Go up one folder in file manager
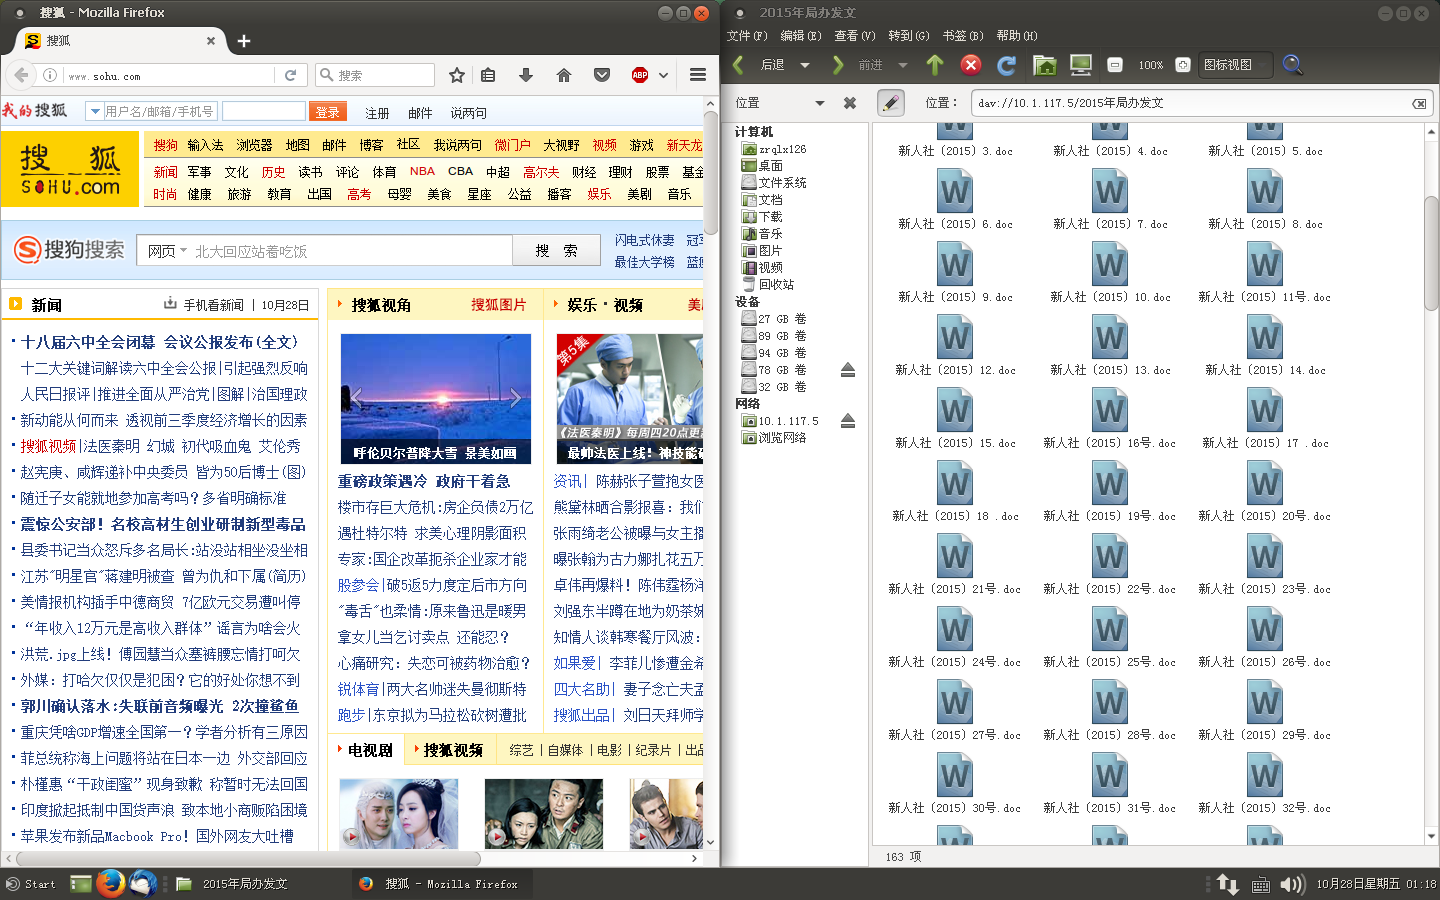Viewport: 1440px width, 900px height. [935, 65]
